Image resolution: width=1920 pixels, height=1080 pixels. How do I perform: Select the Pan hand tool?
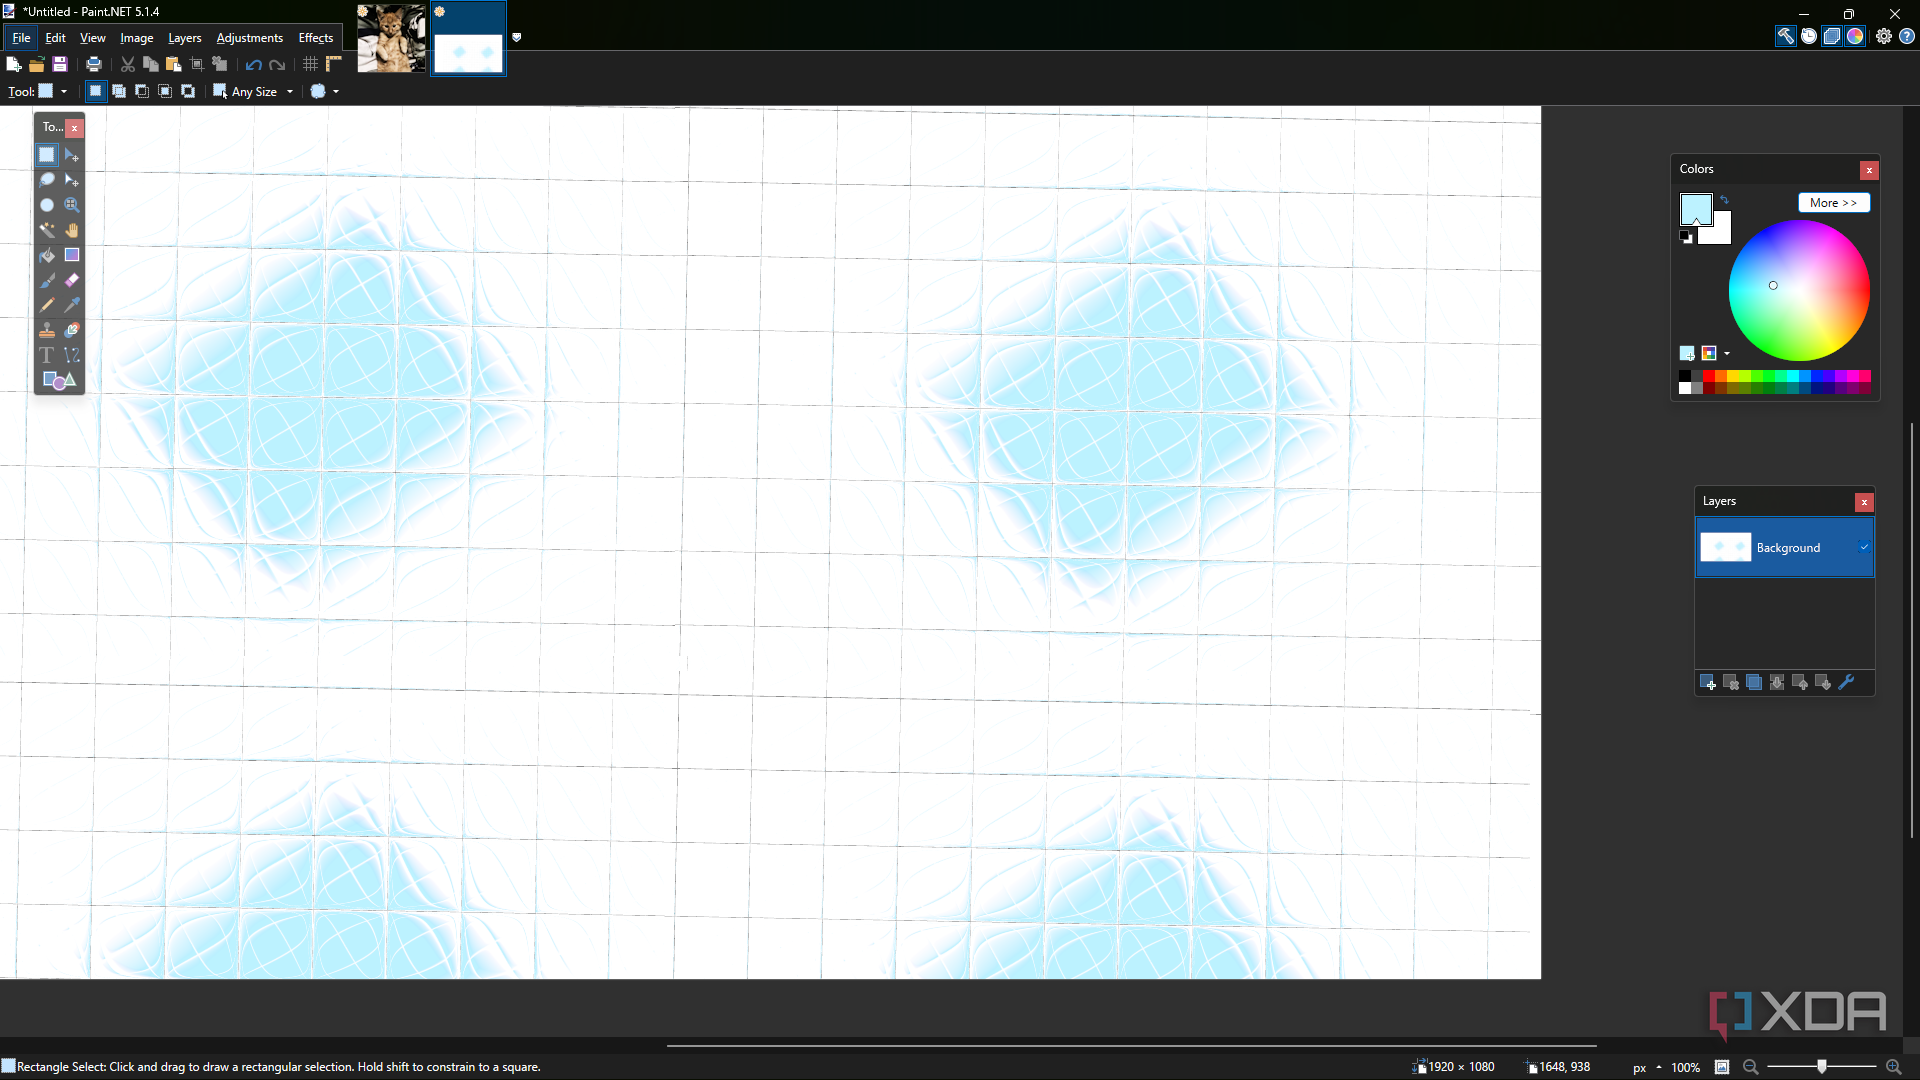coord(72,230)
